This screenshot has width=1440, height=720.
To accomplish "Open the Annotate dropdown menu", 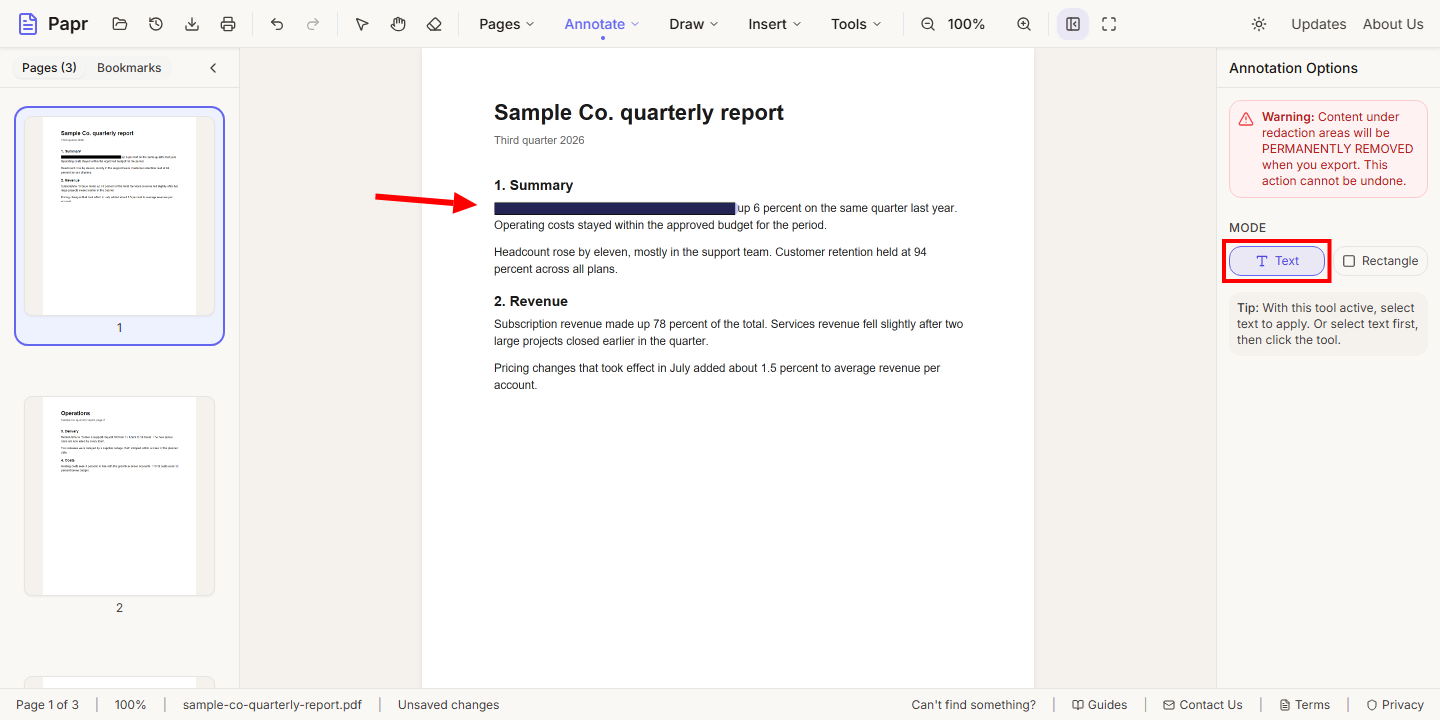I will (602, 24).
